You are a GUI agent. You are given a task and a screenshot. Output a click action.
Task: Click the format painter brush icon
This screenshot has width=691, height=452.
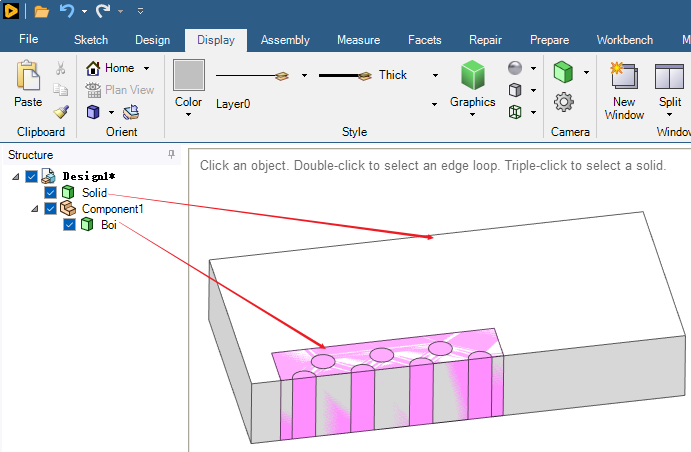(61, 112)
